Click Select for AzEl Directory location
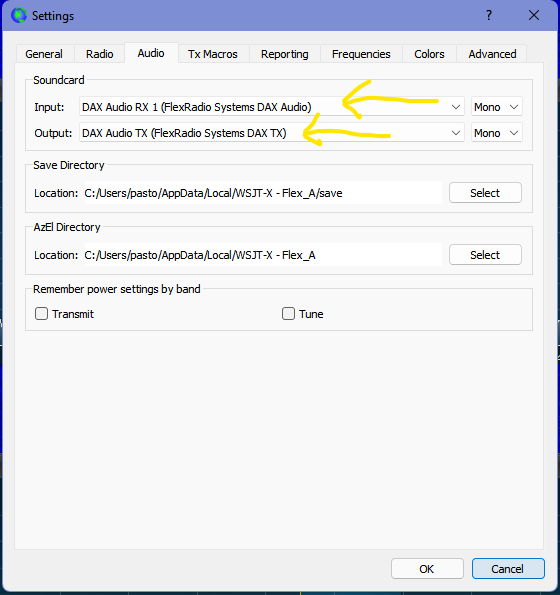560x595 pixels. pos(485,255)
